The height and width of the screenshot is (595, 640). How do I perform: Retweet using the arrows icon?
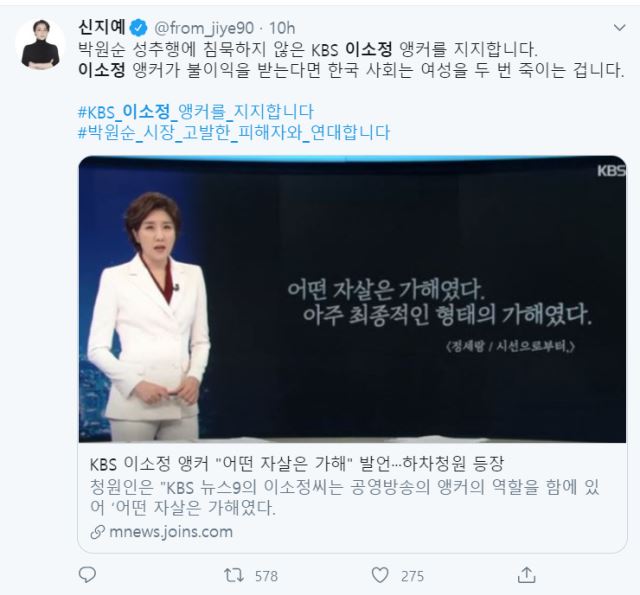[x=234, y=575]
